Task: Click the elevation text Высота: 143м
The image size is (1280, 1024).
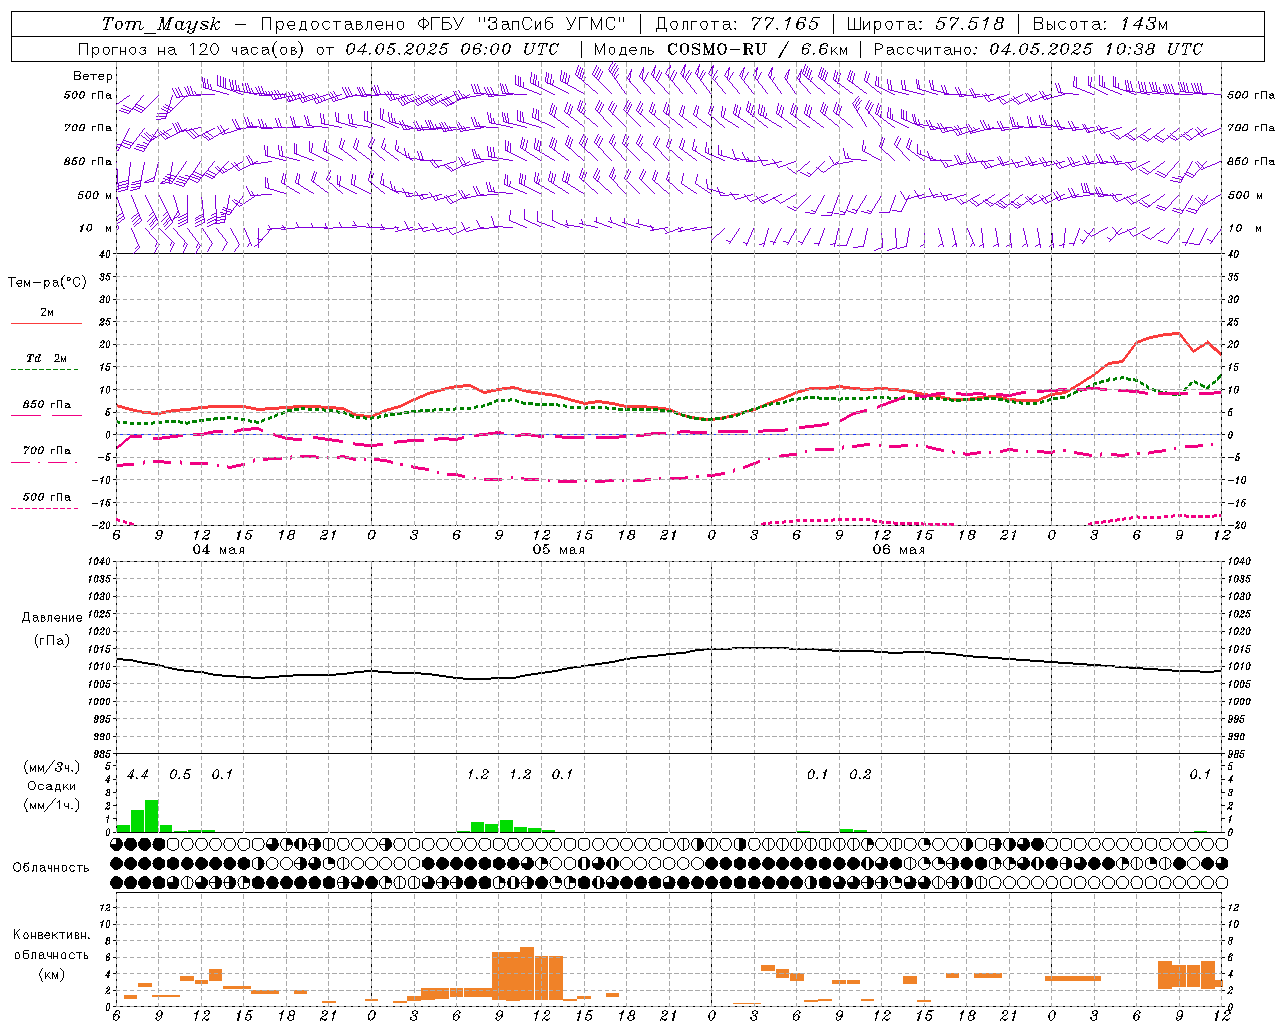Action: (1100, 24)
